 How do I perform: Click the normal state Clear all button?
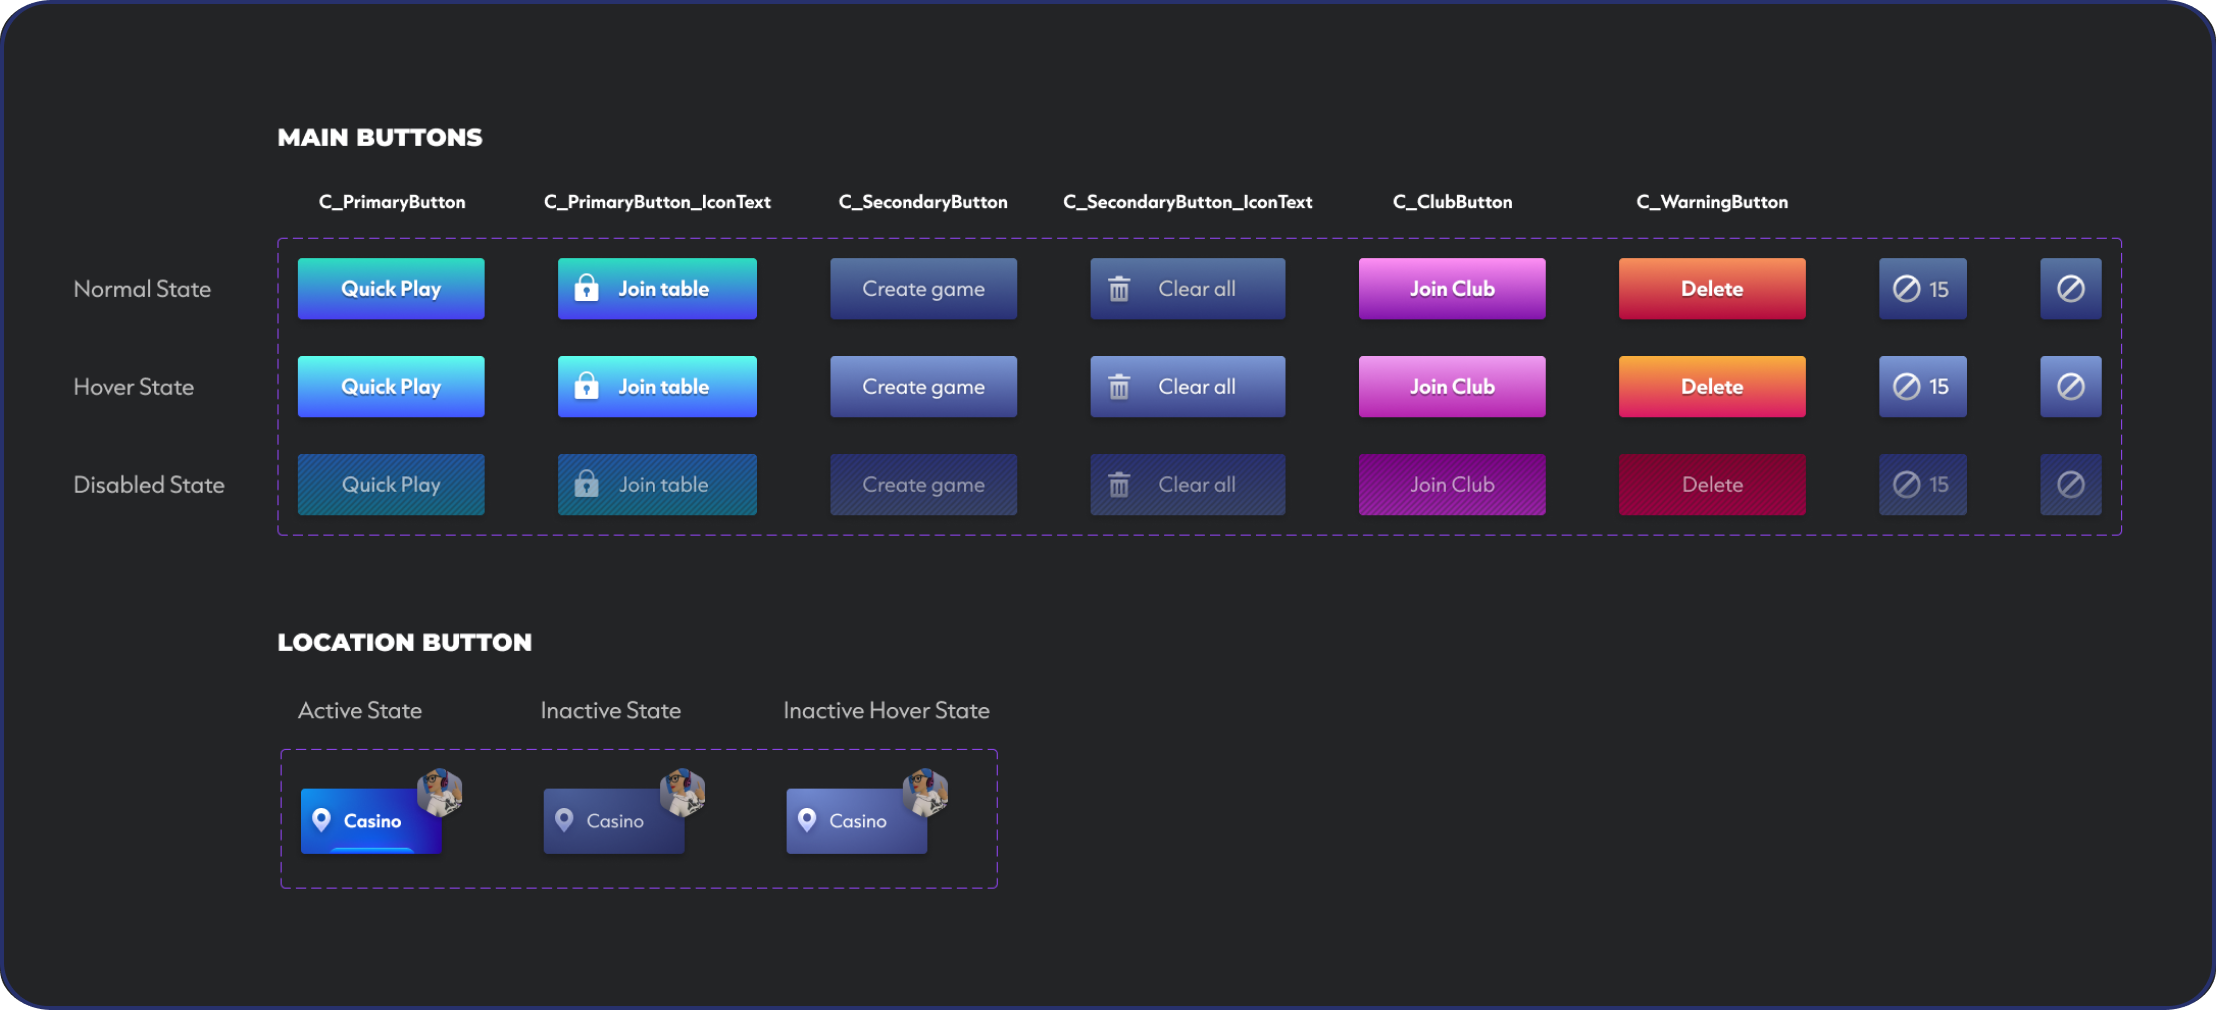(x=1188, y=289)
